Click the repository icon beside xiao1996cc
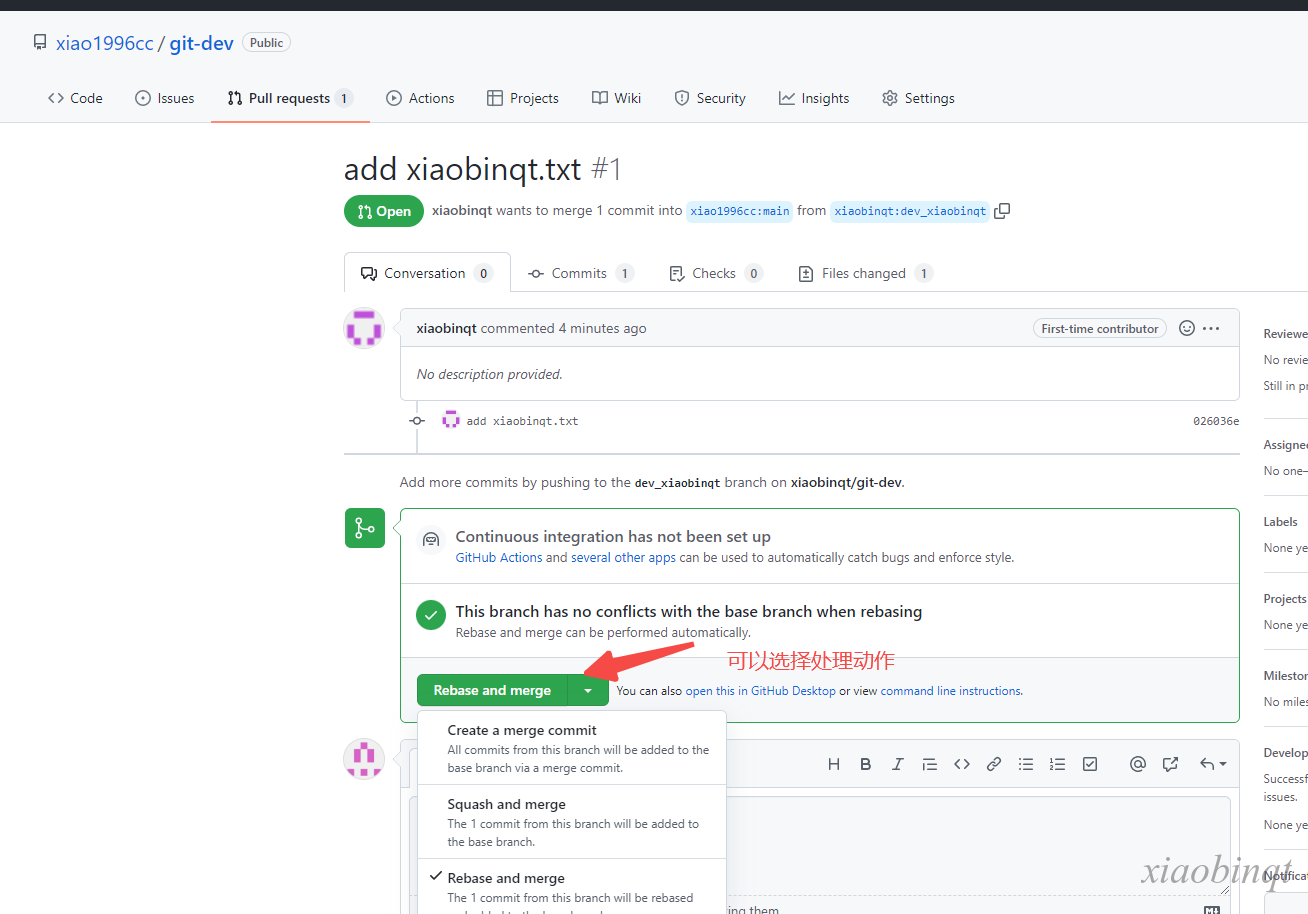 [x=40, y=43]
